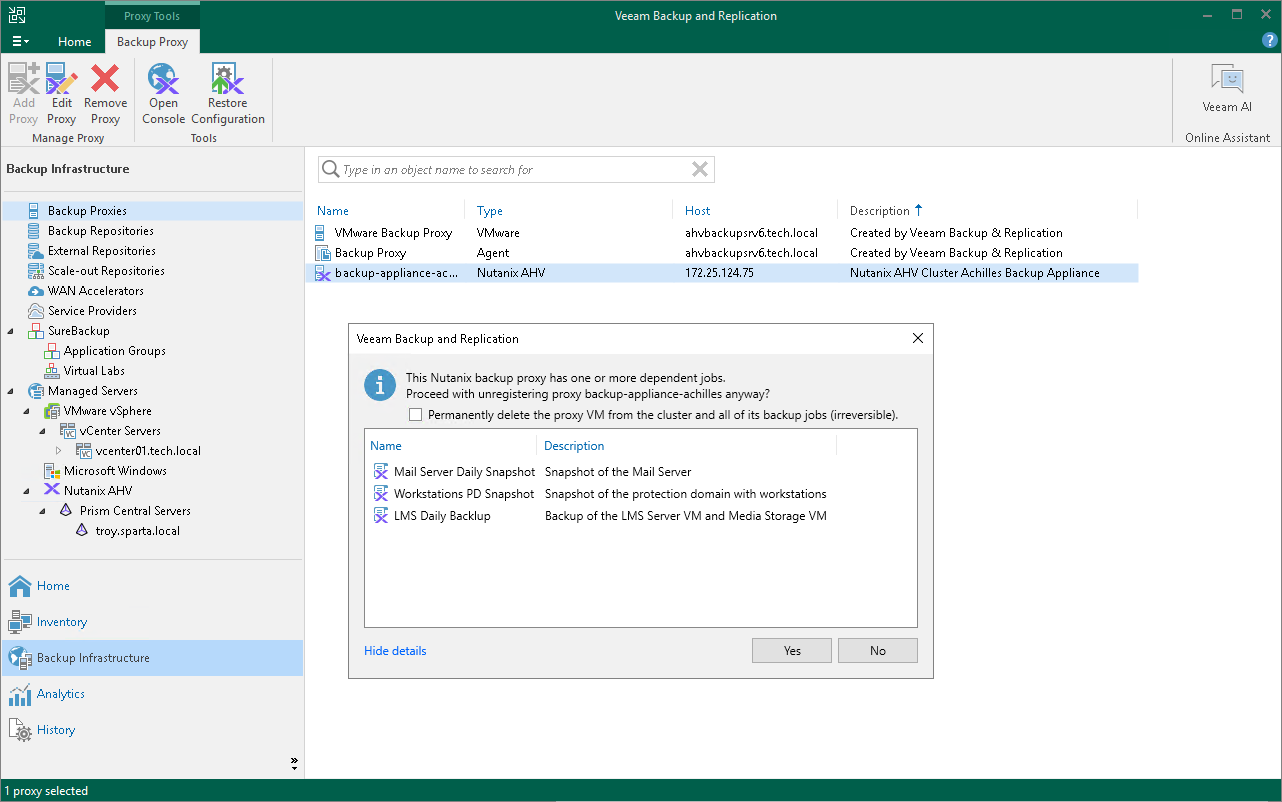Click the Backup Proxies tree icon
Image resolution: width=1282 pixels, height=802 pixels.
click(x=34, y=211)
